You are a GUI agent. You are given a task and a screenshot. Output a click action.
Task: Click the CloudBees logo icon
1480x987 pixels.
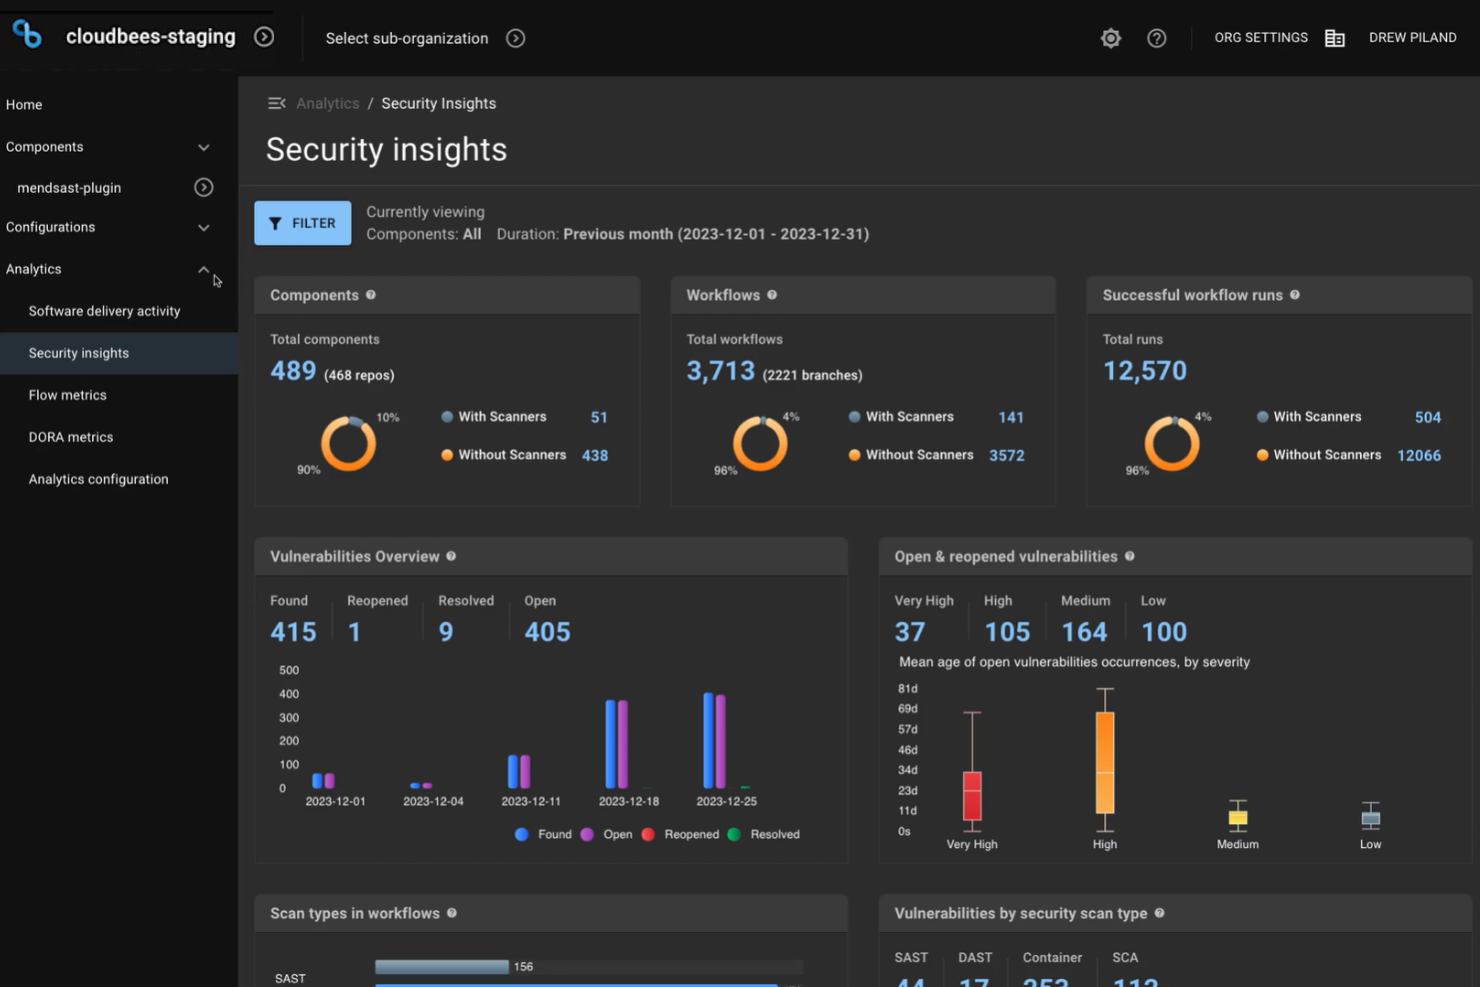tap(26, 33)
